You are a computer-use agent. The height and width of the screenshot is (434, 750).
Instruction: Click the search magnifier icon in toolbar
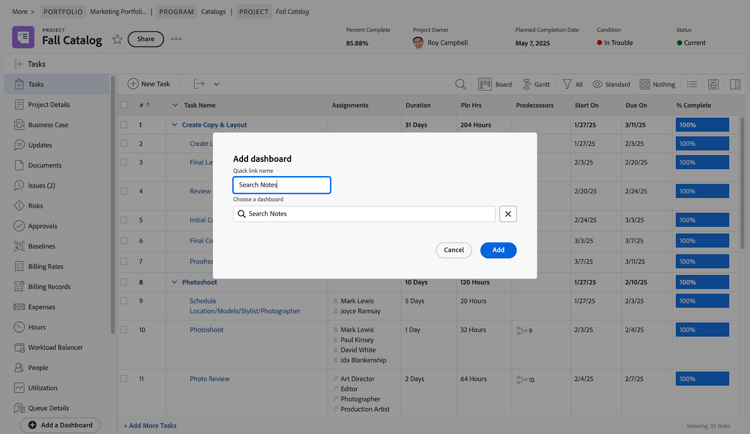point(460,85)
